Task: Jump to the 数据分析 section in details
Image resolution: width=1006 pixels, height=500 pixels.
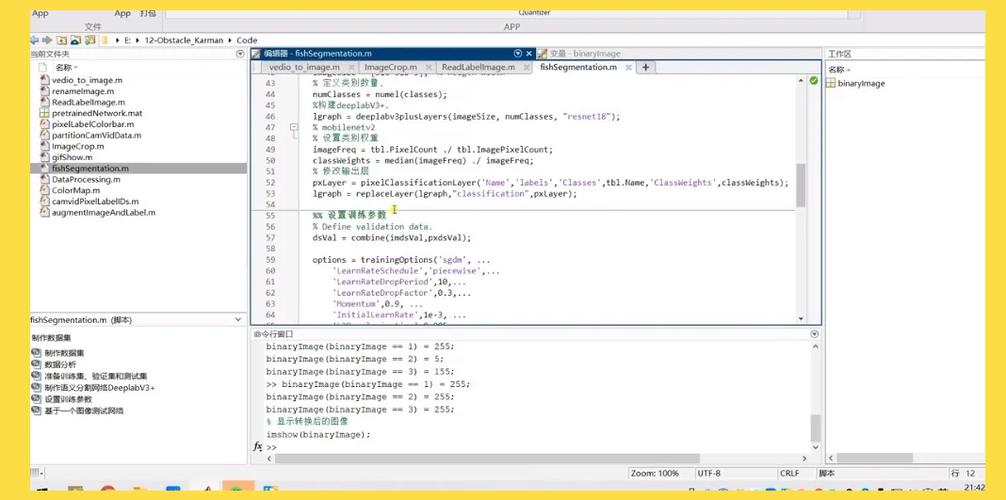Action: tap(60, 365)
